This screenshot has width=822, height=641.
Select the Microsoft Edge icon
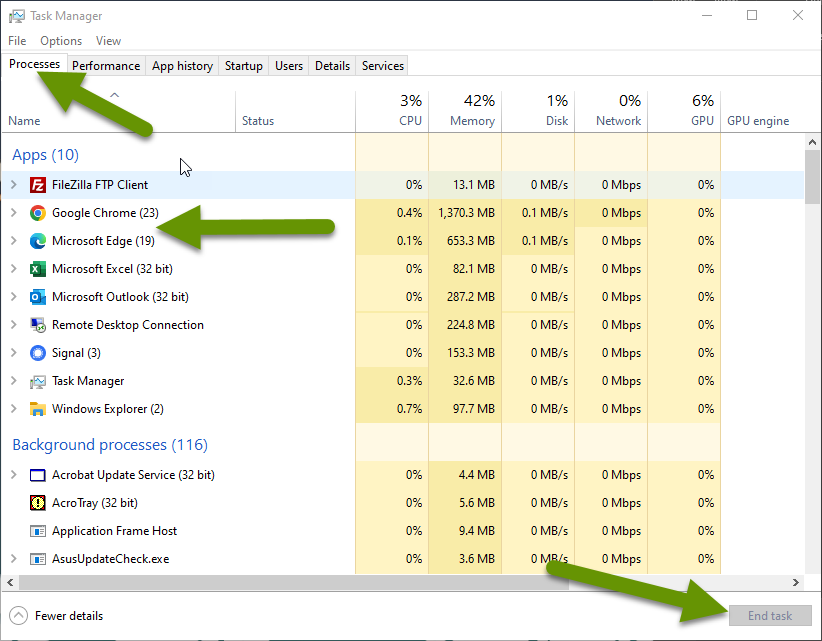pyautogui.click(x=36, y=241)
